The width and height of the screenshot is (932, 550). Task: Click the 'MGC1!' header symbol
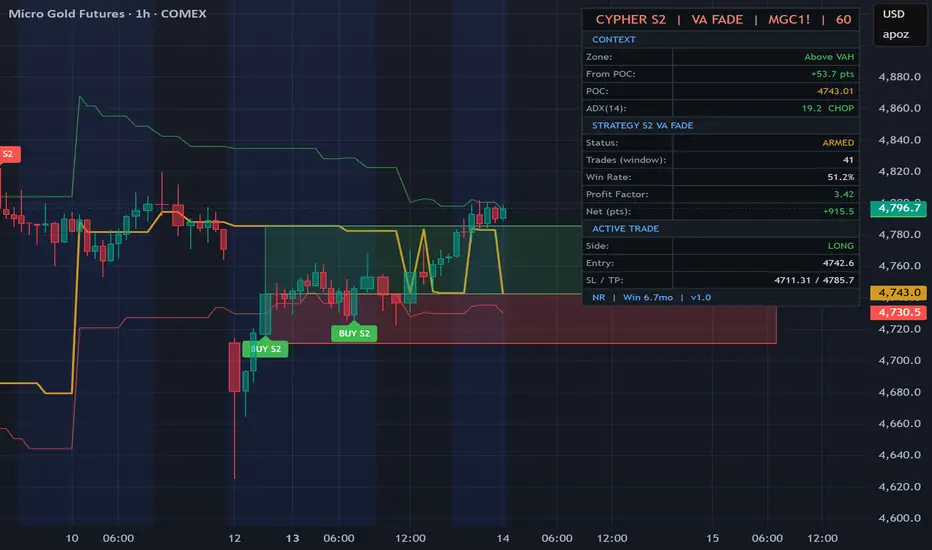point(789,20)
